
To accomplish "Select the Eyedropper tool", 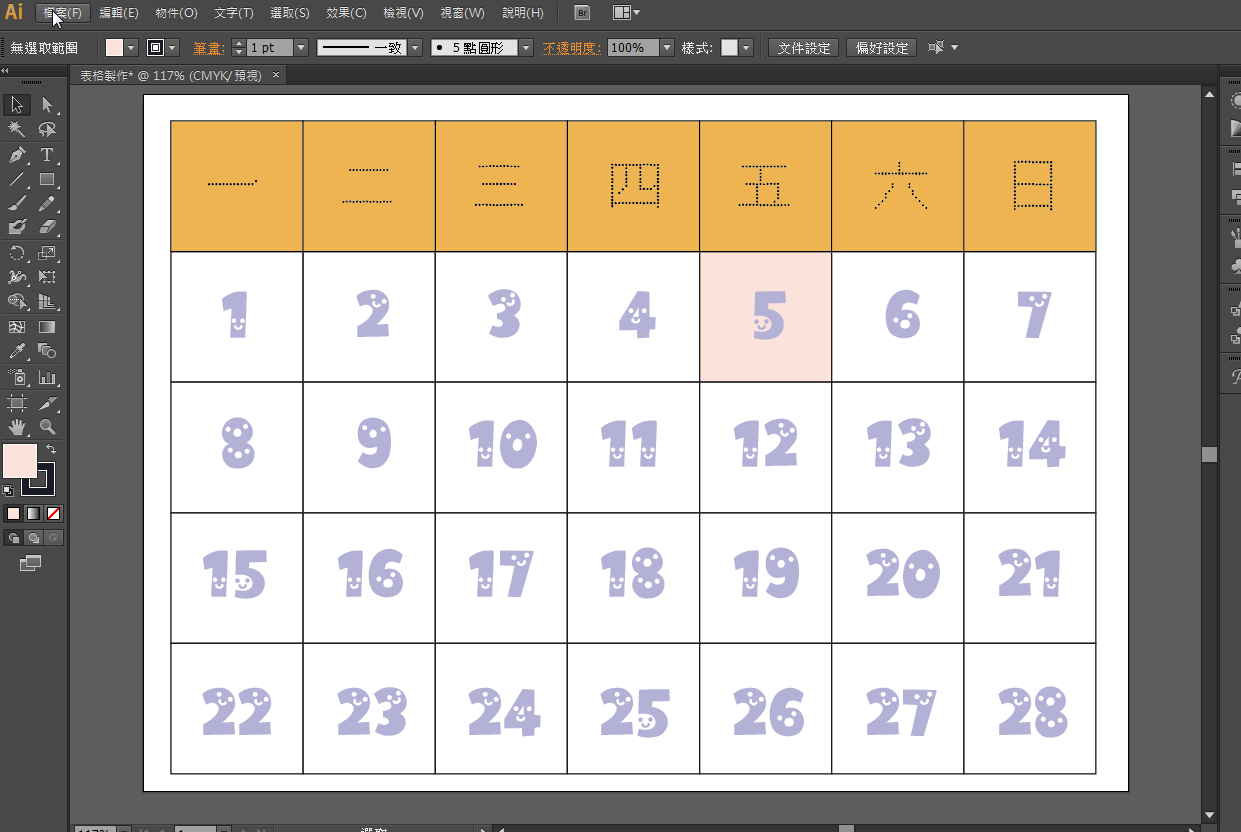I will [16, 351].
